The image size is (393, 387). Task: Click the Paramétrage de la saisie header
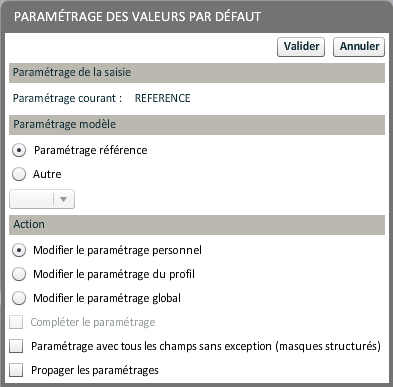tap(197, 73)
